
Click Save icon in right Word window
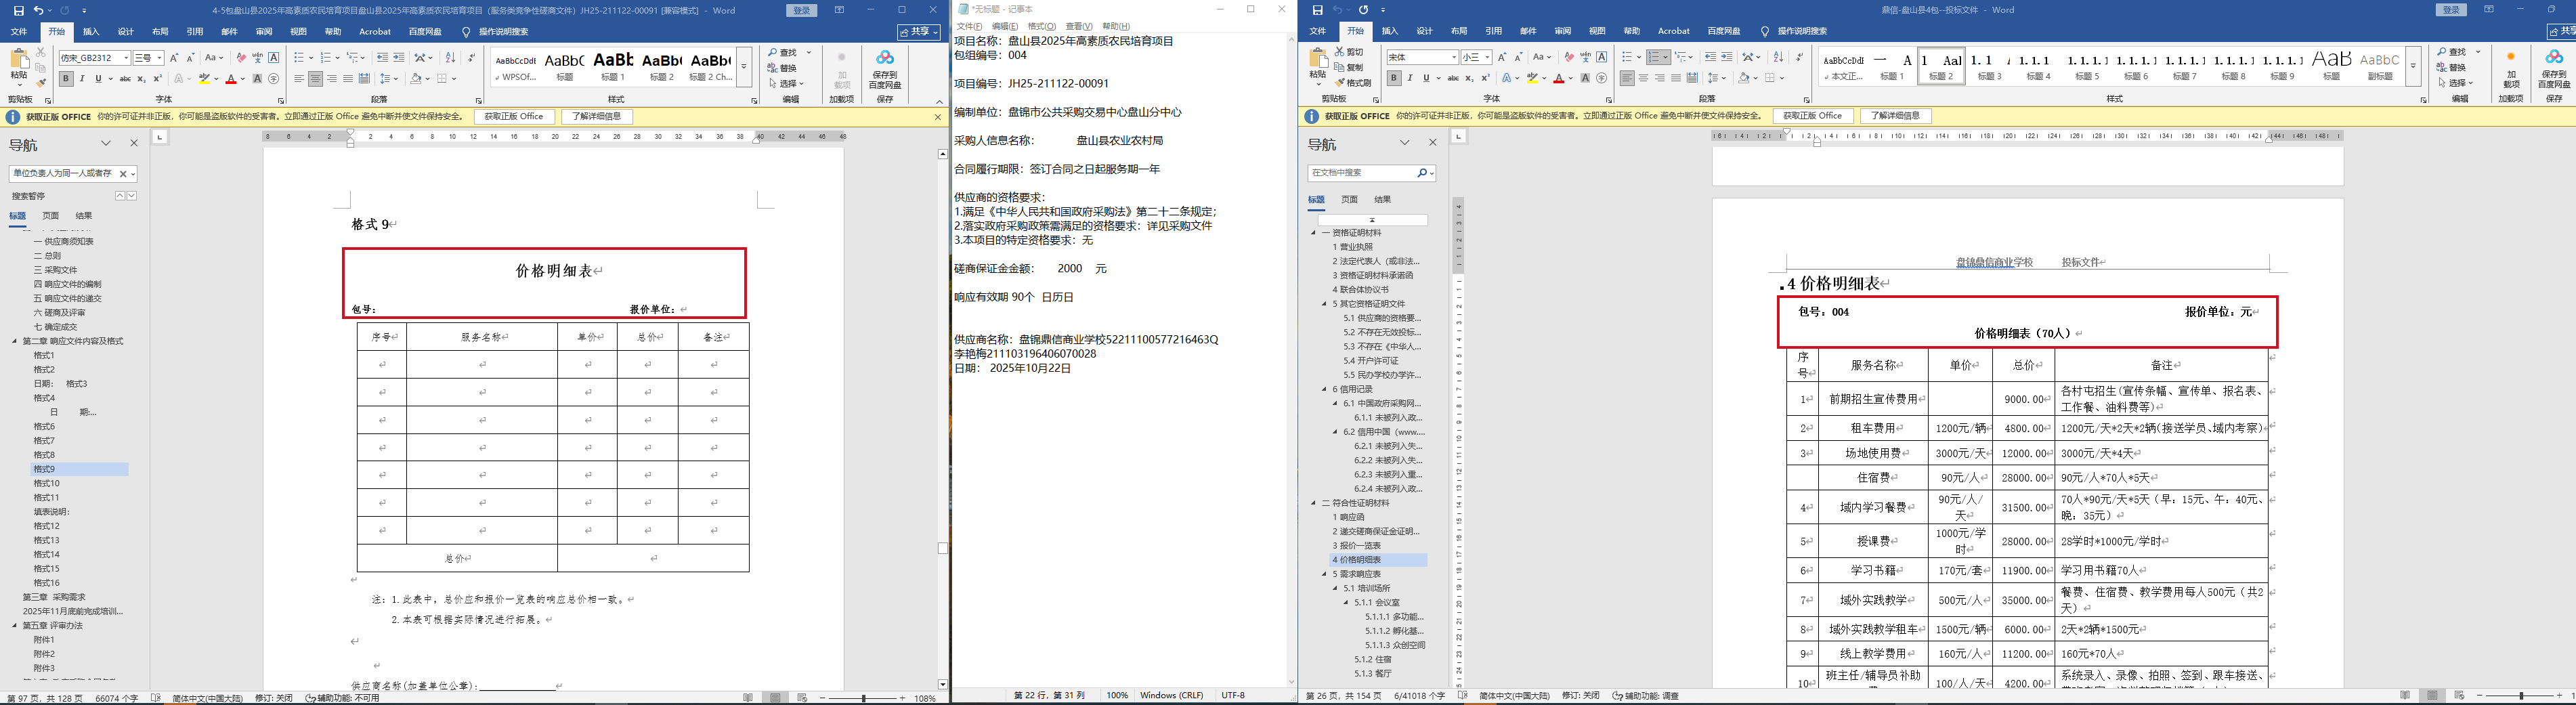(1317, 11)
